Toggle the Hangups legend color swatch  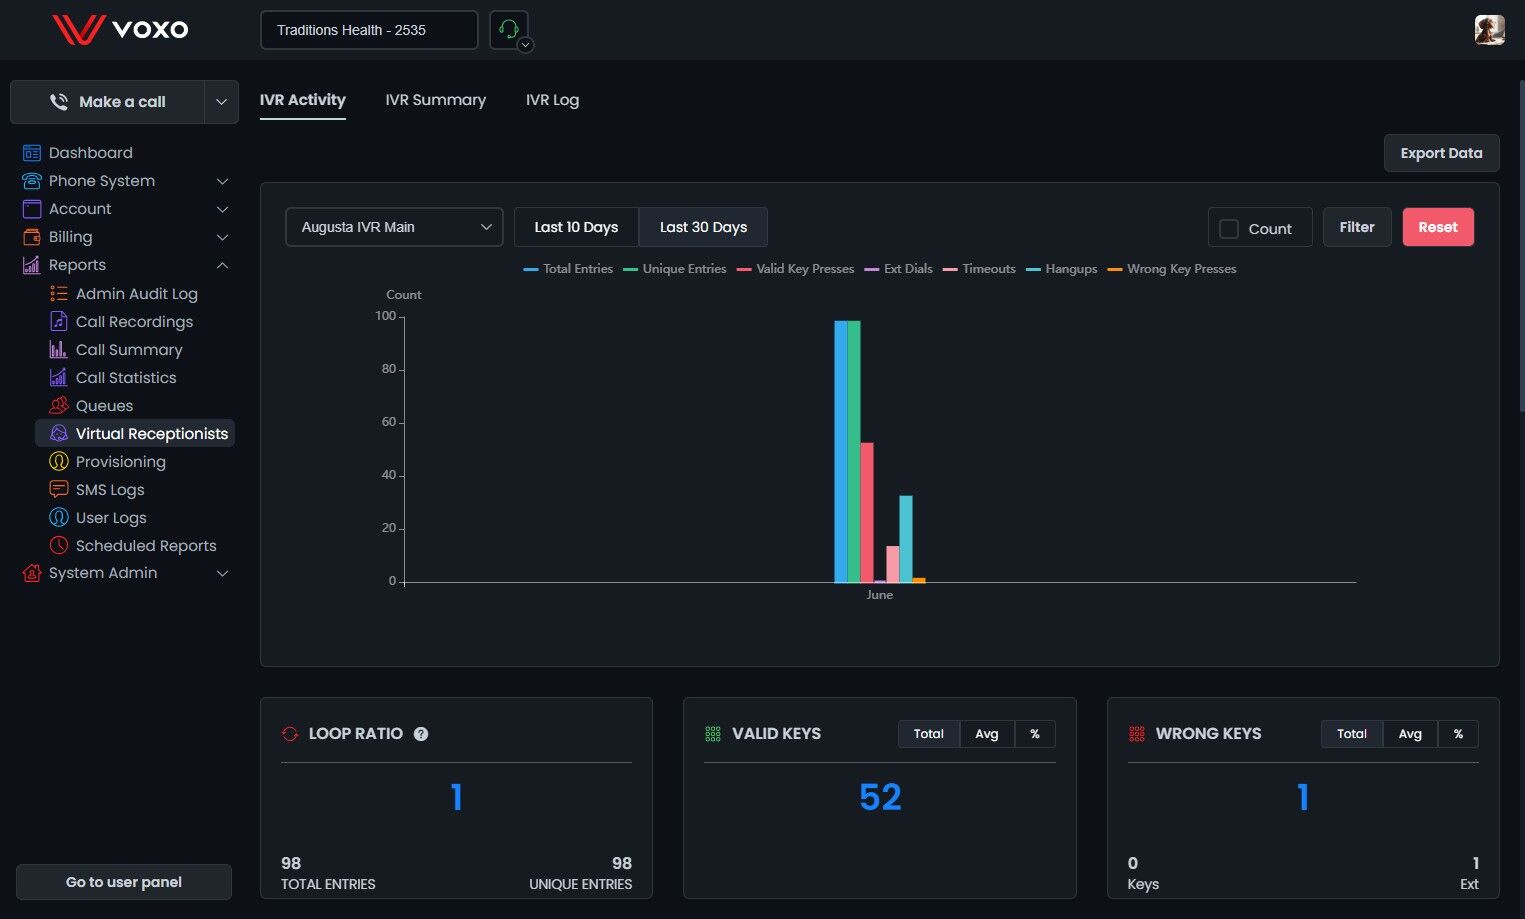[1033, 269]
